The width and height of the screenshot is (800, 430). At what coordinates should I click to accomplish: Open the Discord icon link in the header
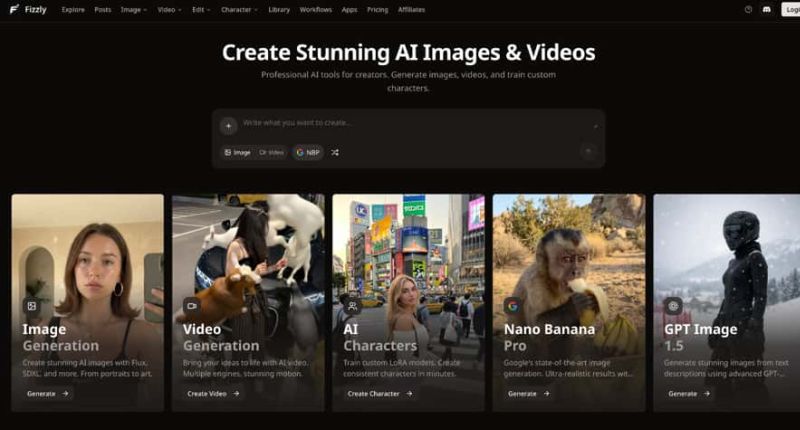point(766,9)
